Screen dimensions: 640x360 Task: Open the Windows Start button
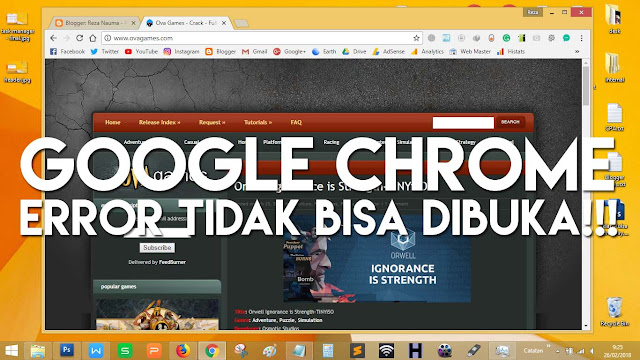click(x=12, y=350)
